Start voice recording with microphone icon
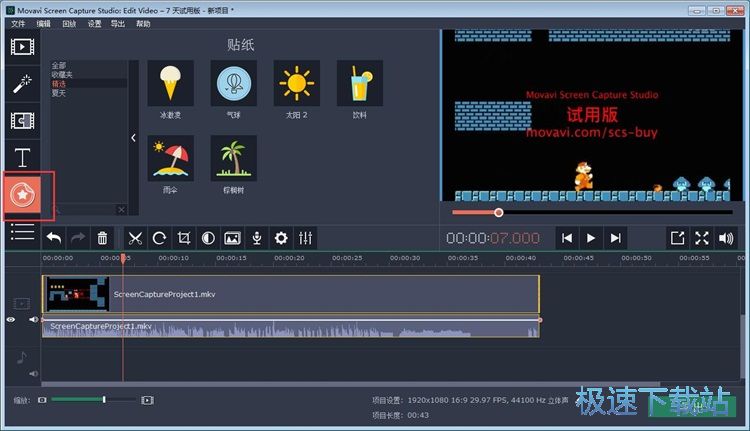Screen dimensions: 750x431 [x=257, y=238]
